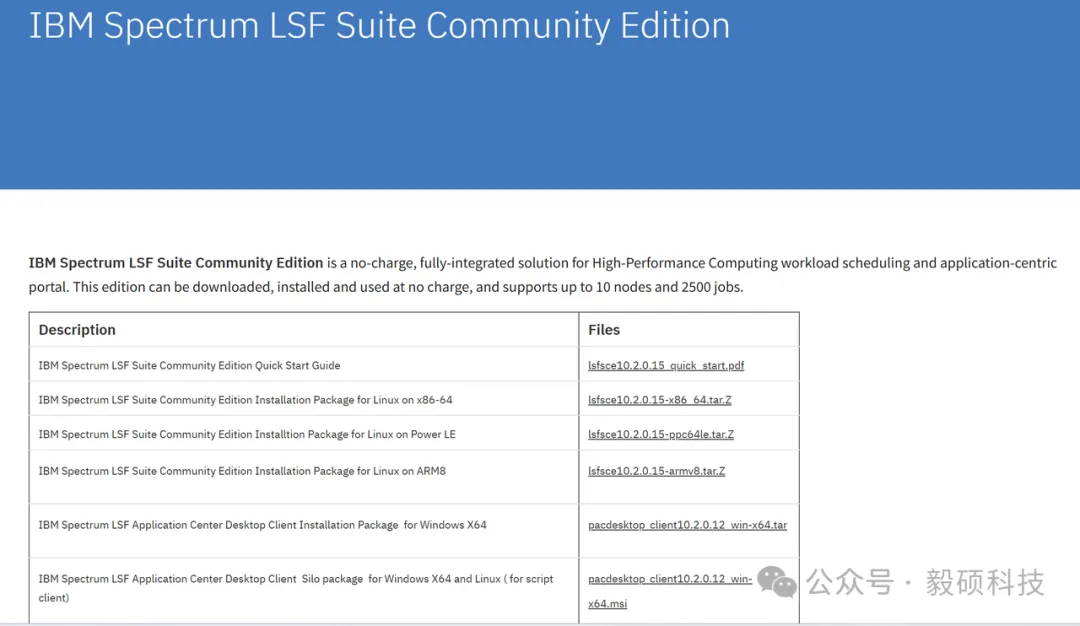Open pacdesktop_client10.2.0.12_win-x64.tar link
Screen dimensions: 1080x626
pos(687,525)
